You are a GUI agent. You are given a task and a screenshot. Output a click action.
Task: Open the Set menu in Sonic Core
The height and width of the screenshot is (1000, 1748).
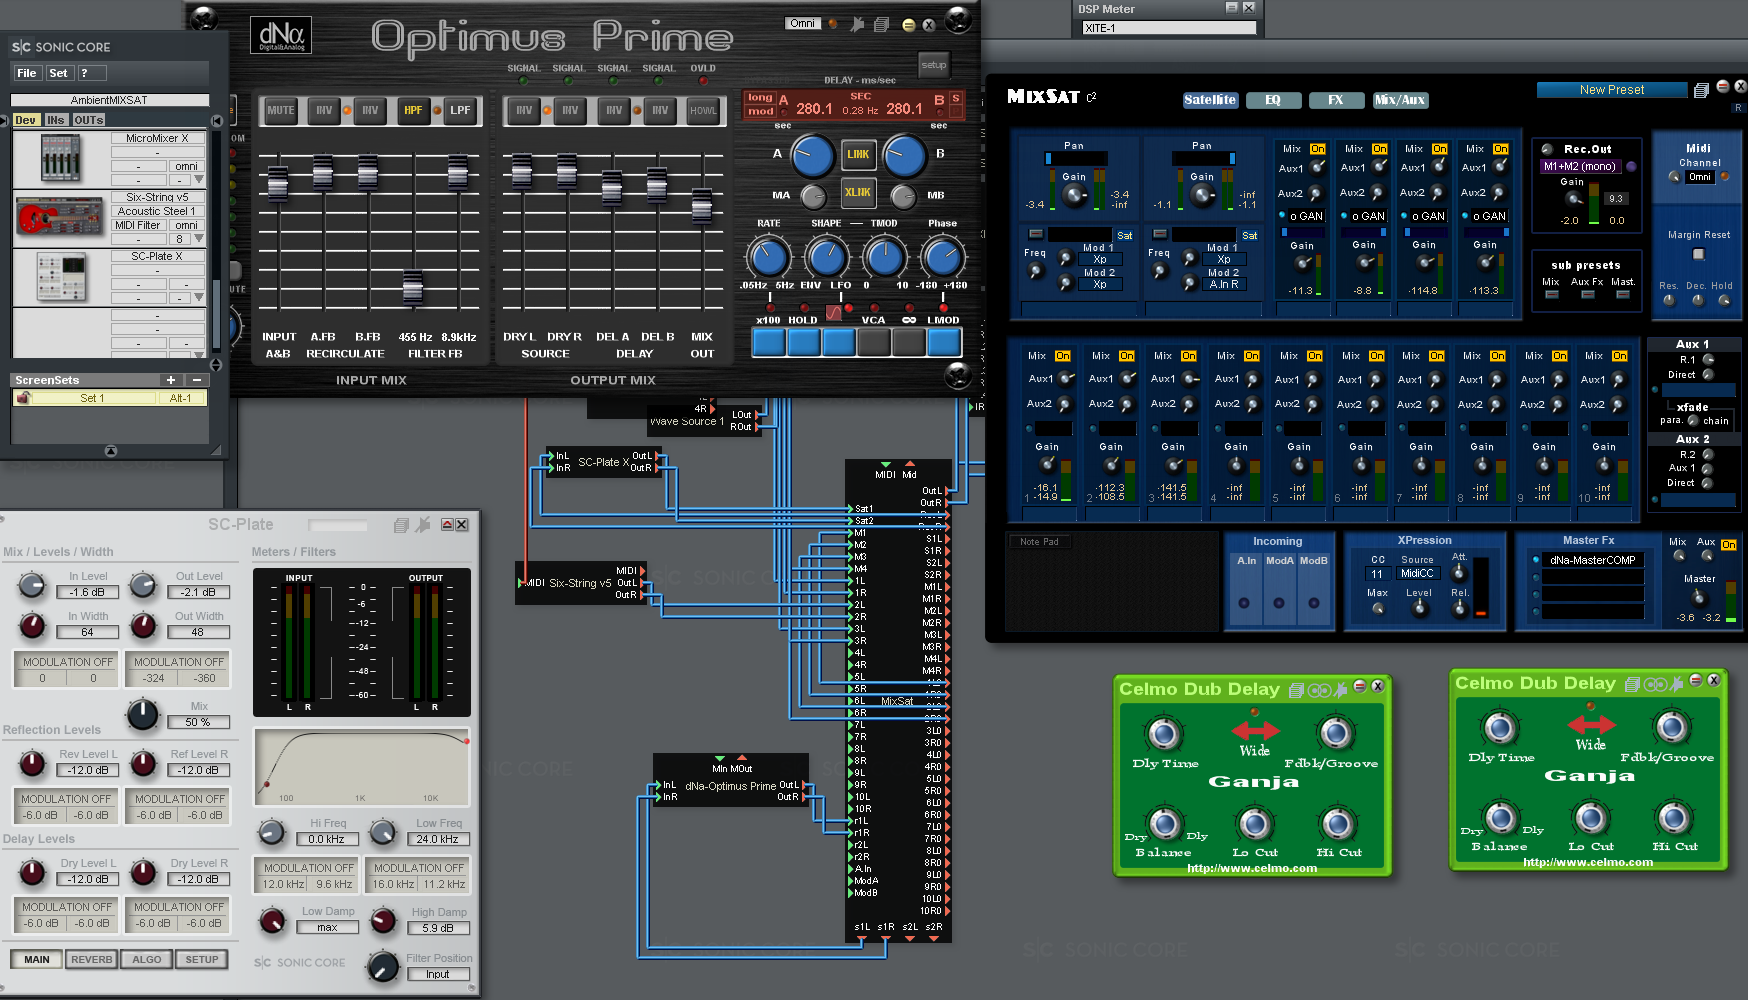coord(58,73)
